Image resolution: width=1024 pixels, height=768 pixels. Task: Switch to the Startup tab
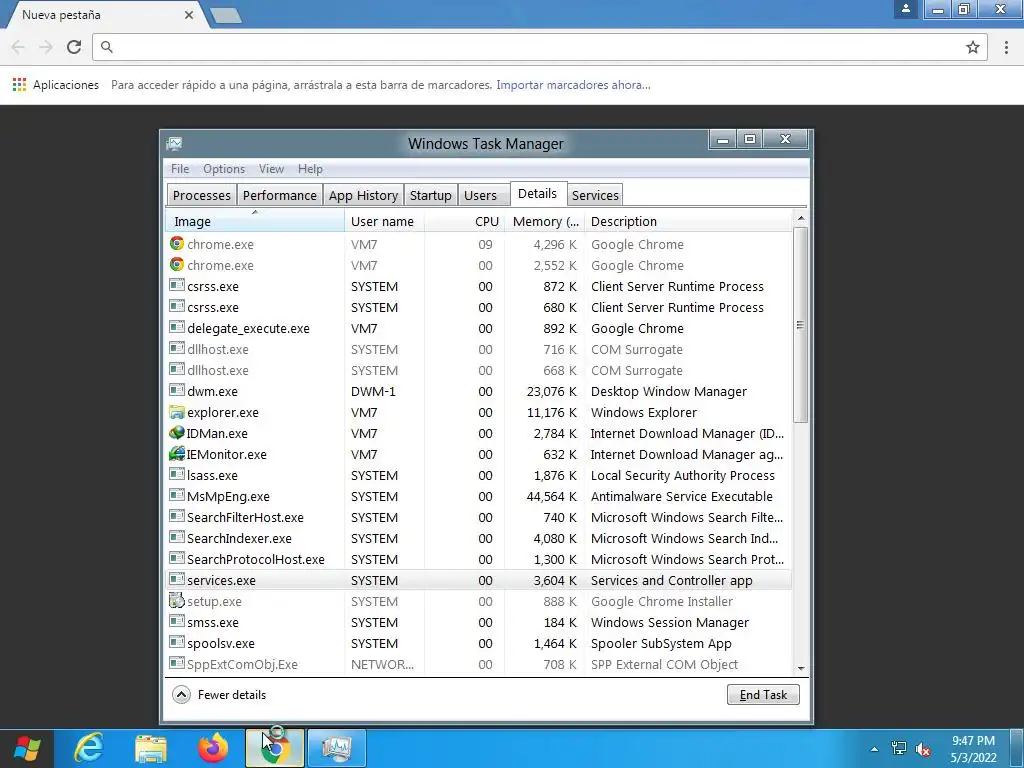tap(430, 195)
